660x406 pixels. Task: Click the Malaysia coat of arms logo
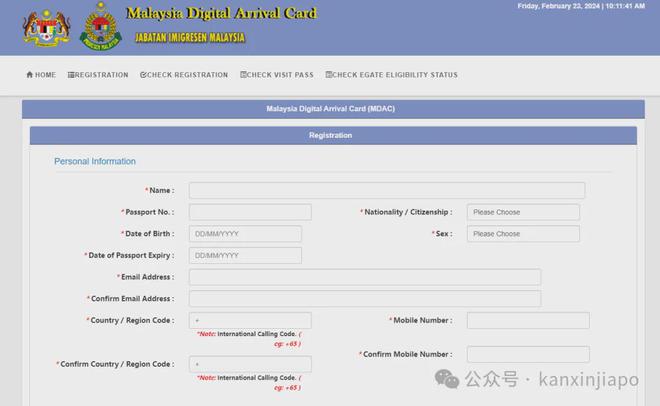pos(46,28)
